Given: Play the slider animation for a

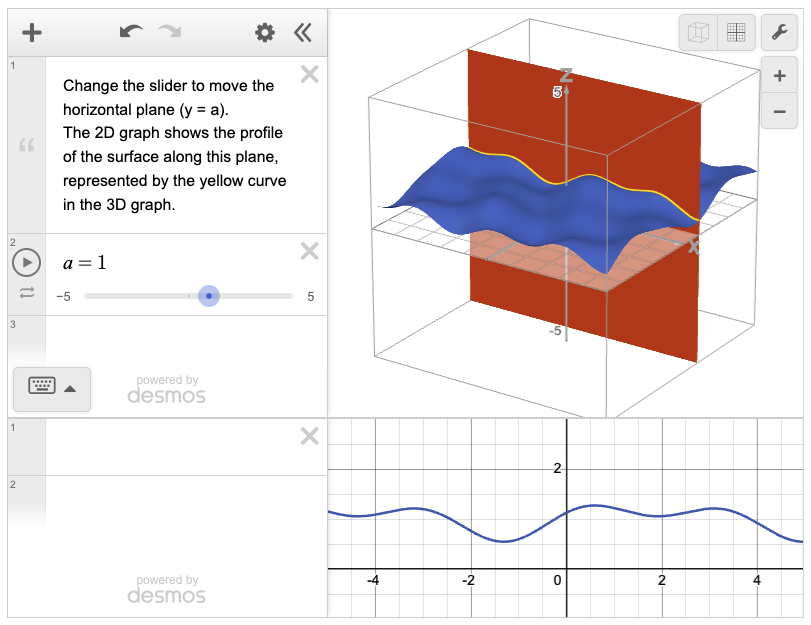Looking at the screenshot, I should point(26,263).
